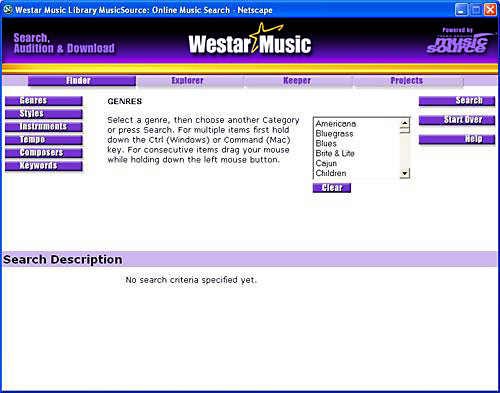
Task: Click the Start Over button
Action: (x=457, y=120)
